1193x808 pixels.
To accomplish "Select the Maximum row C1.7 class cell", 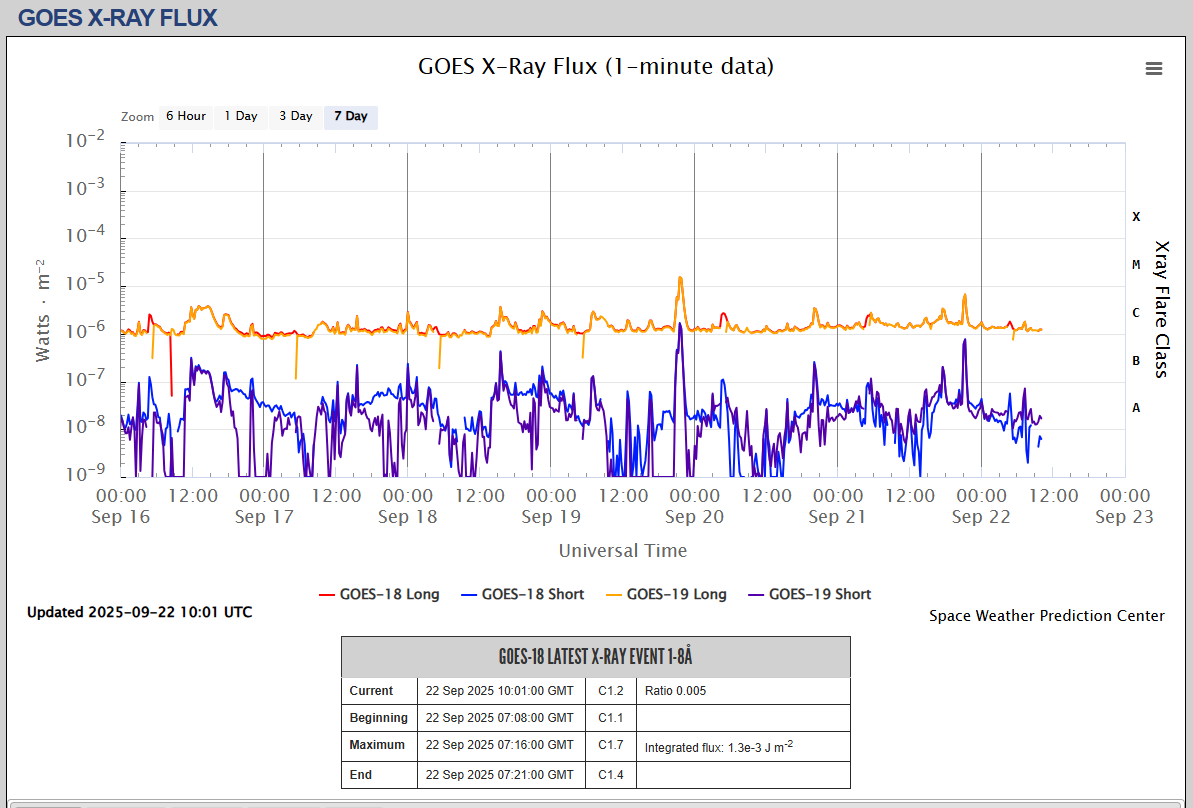I will (610, 745).
